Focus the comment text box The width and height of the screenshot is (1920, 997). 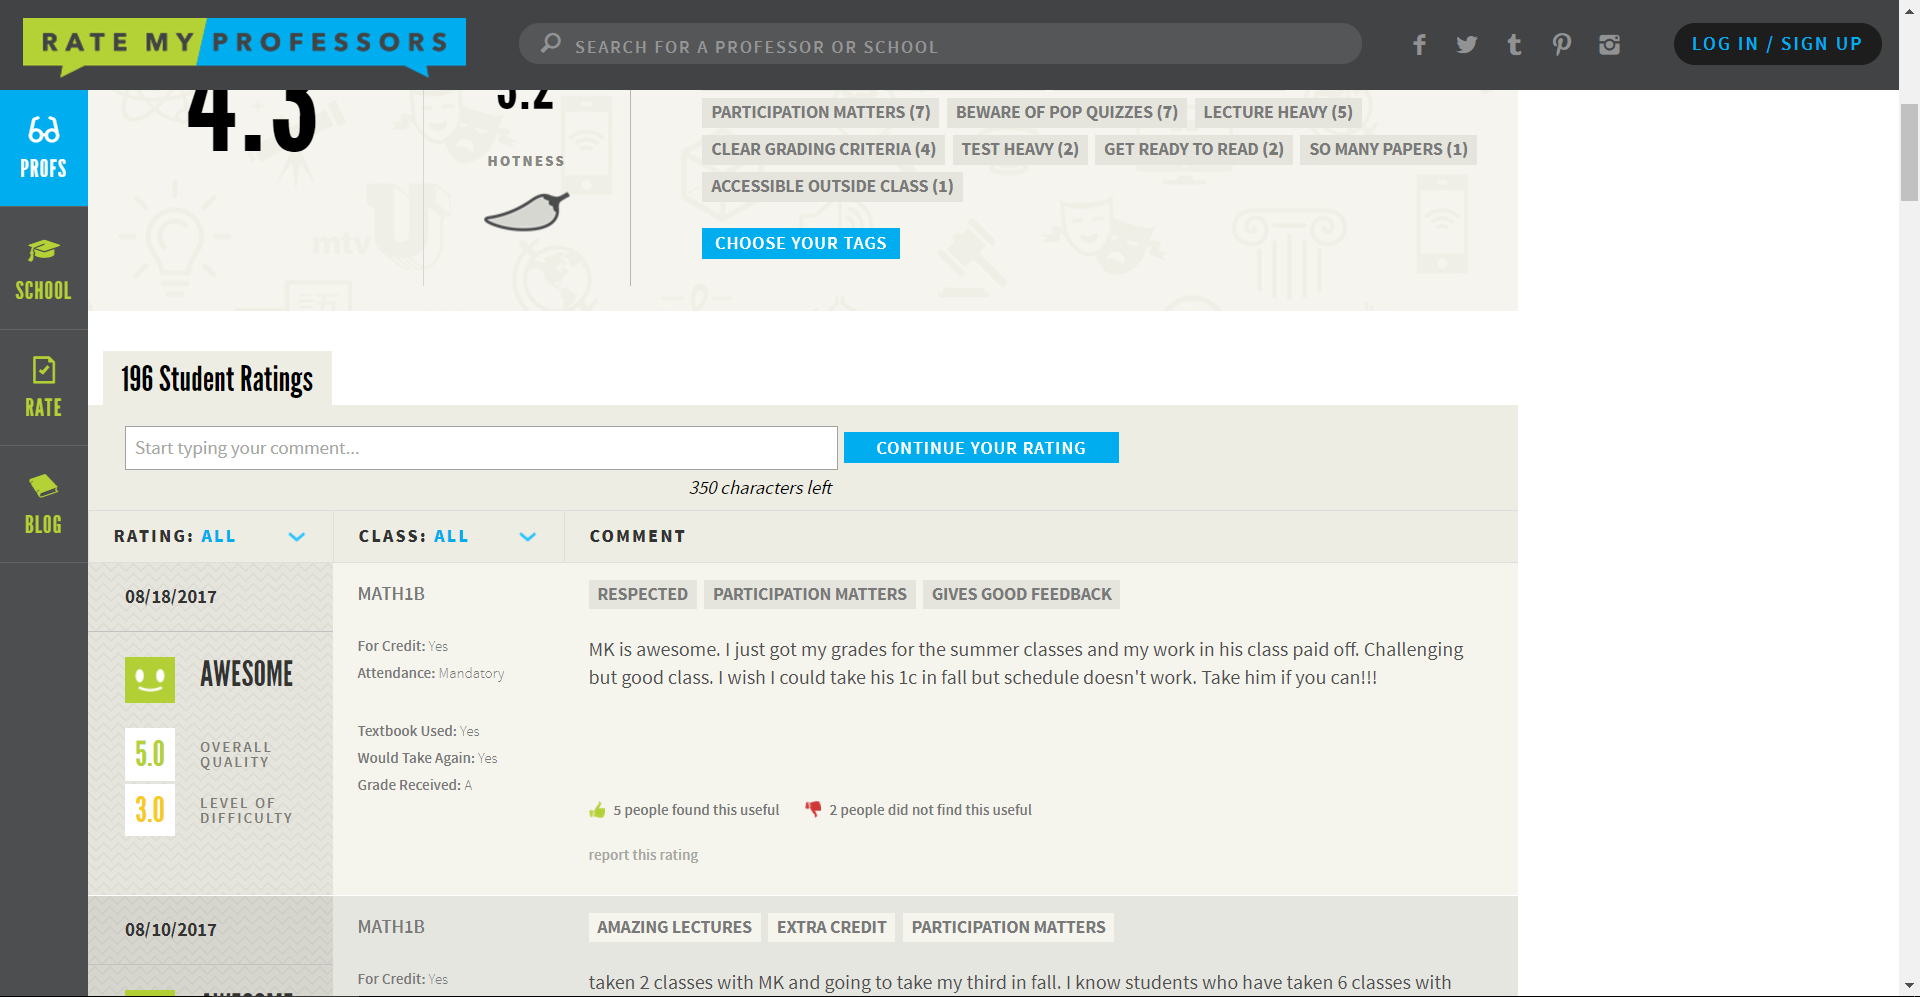[481, 448]
